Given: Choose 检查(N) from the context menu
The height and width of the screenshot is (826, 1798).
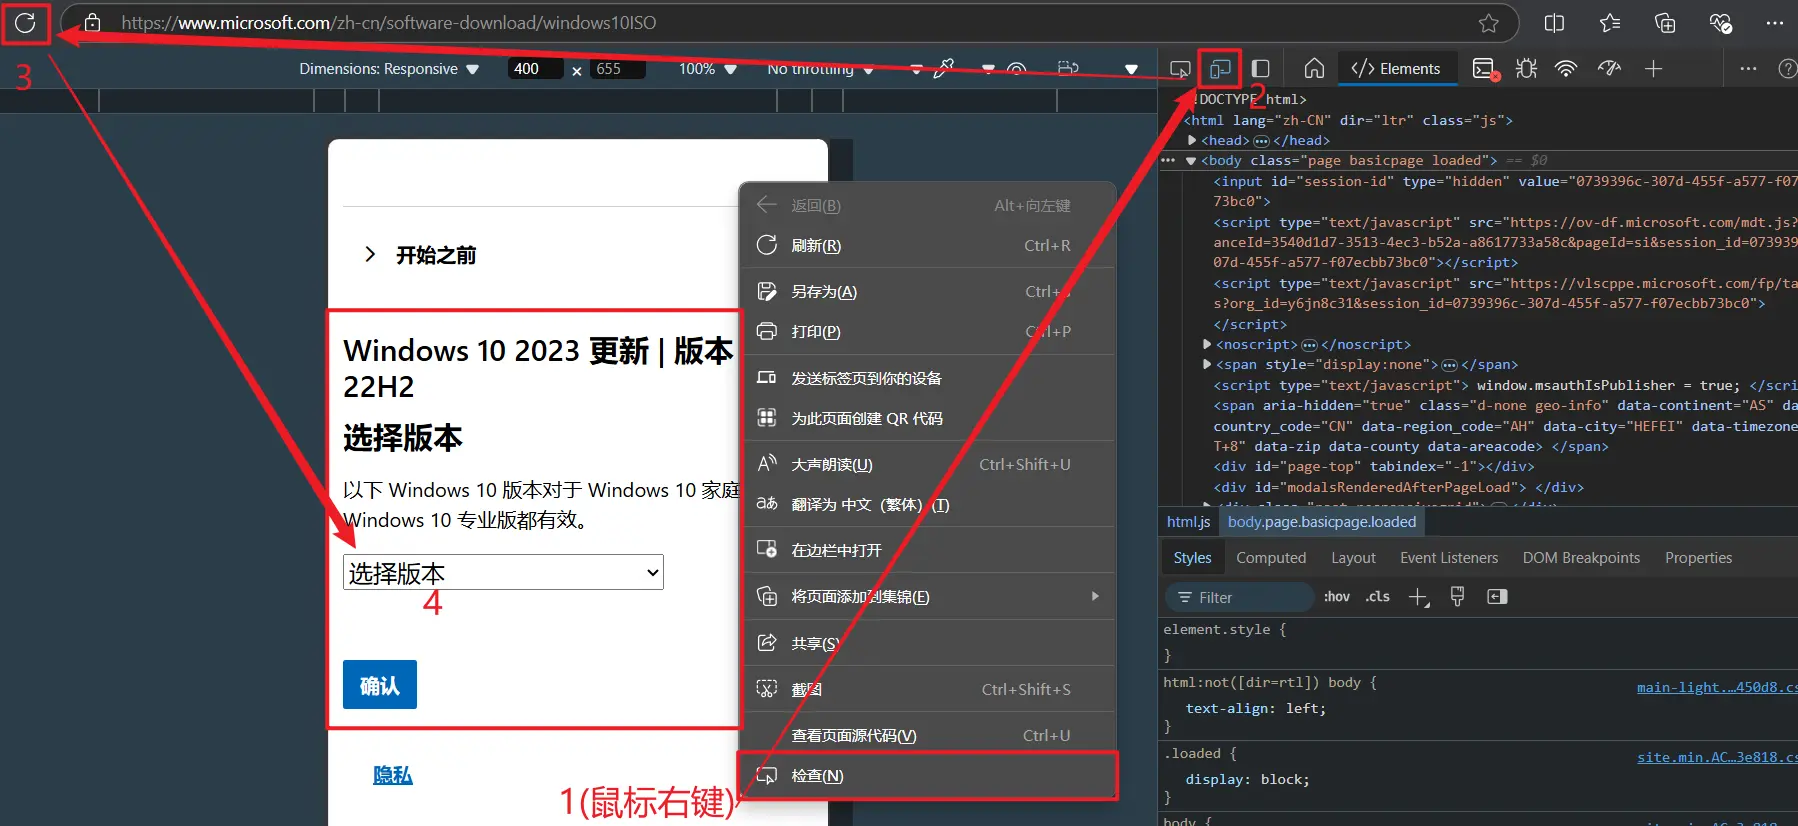Looking at the screenshot, I should [928, 775].
